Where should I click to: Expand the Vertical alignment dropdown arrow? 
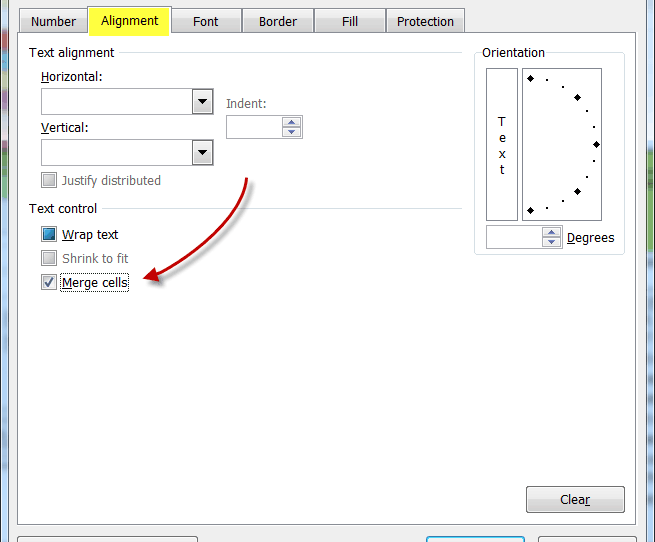203,152
